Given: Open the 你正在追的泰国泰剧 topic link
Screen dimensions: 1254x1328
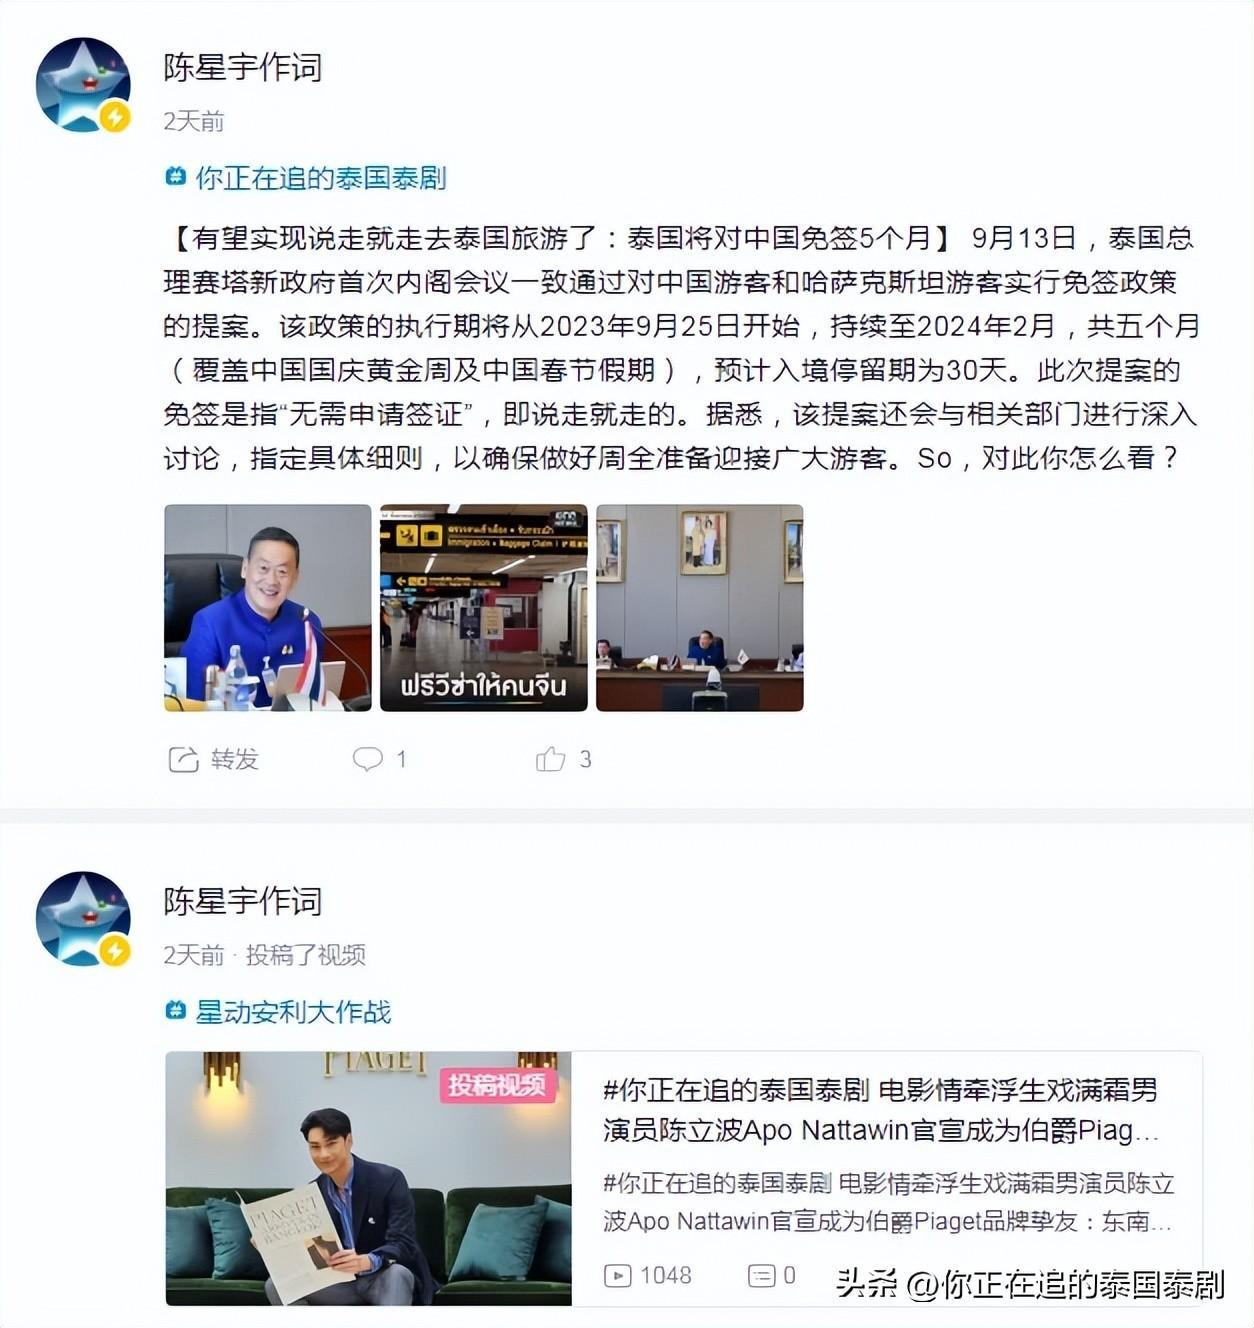Looking at the screenshot, I should click(321, 178).
